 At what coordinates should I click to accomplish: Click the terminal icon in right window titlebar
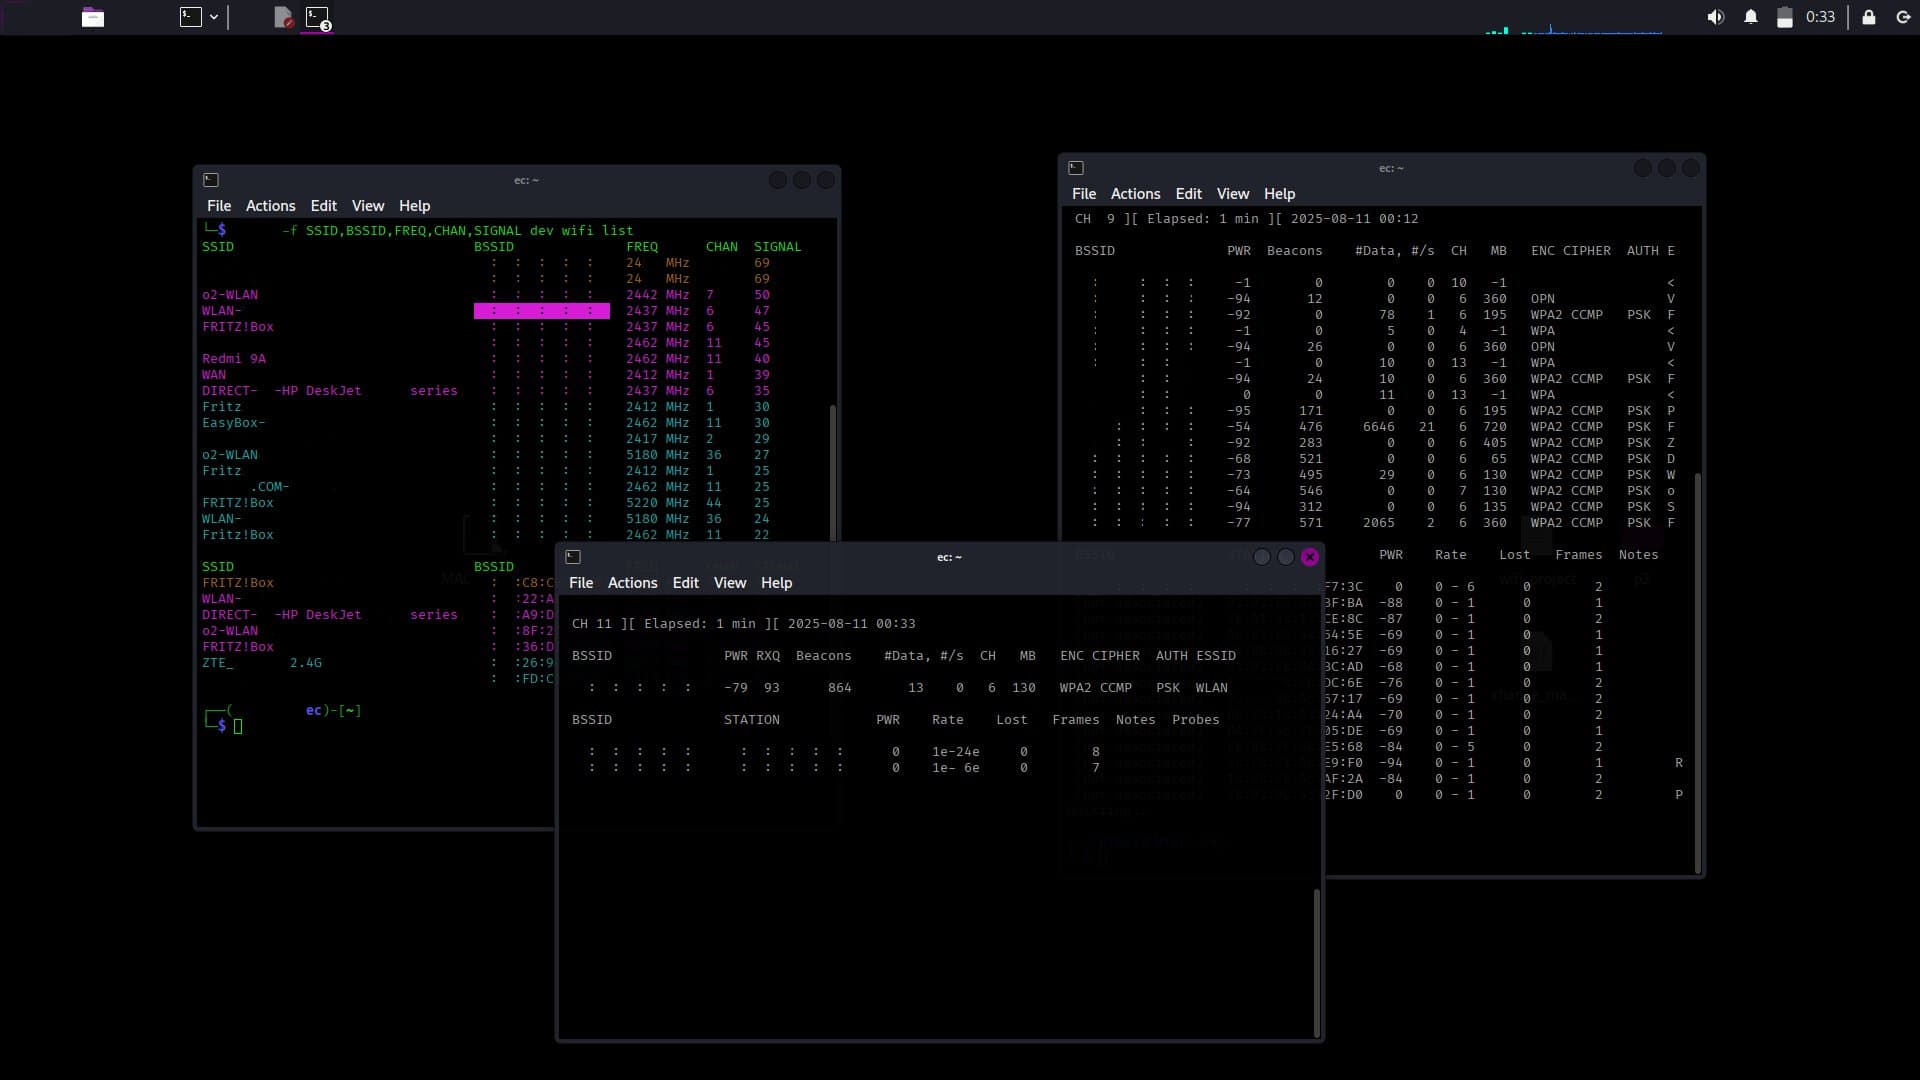1076,168
